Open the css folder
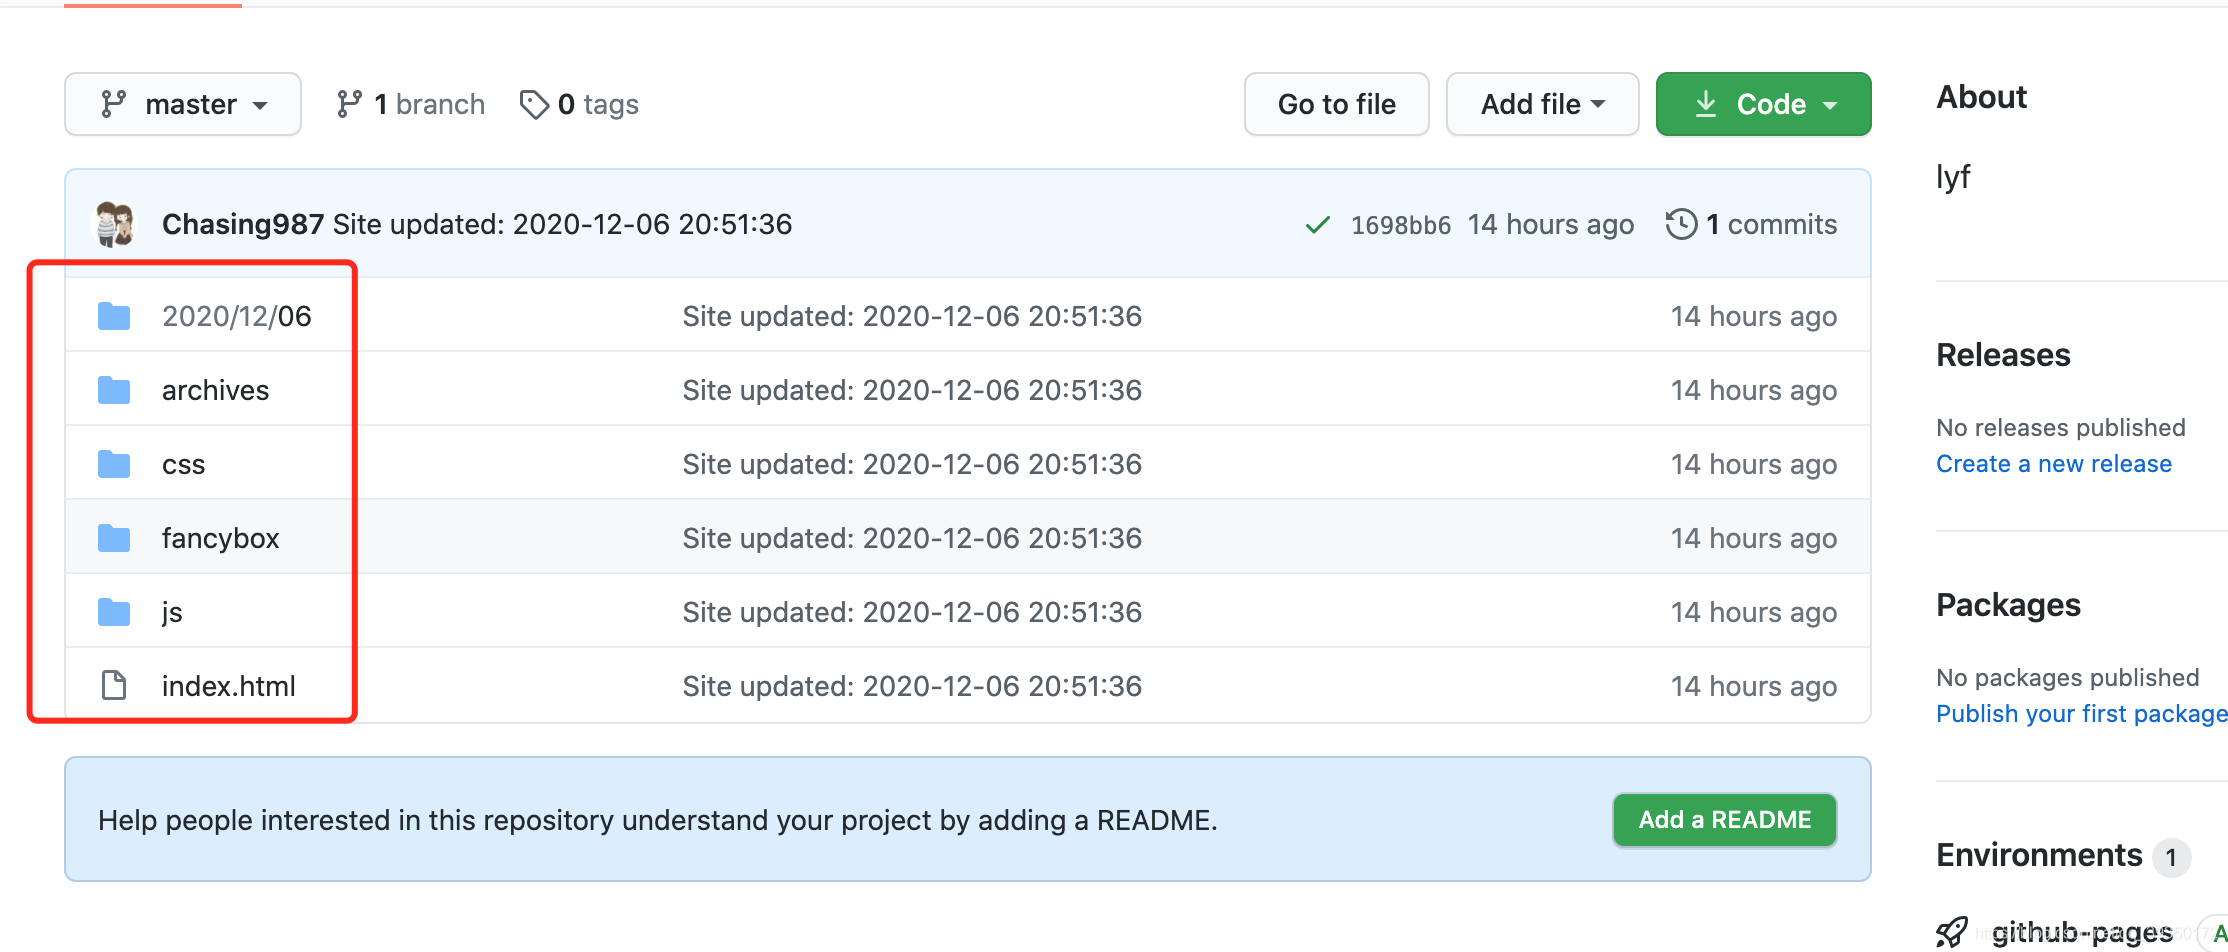The image size is (2228, 952). tap(183, 464)
